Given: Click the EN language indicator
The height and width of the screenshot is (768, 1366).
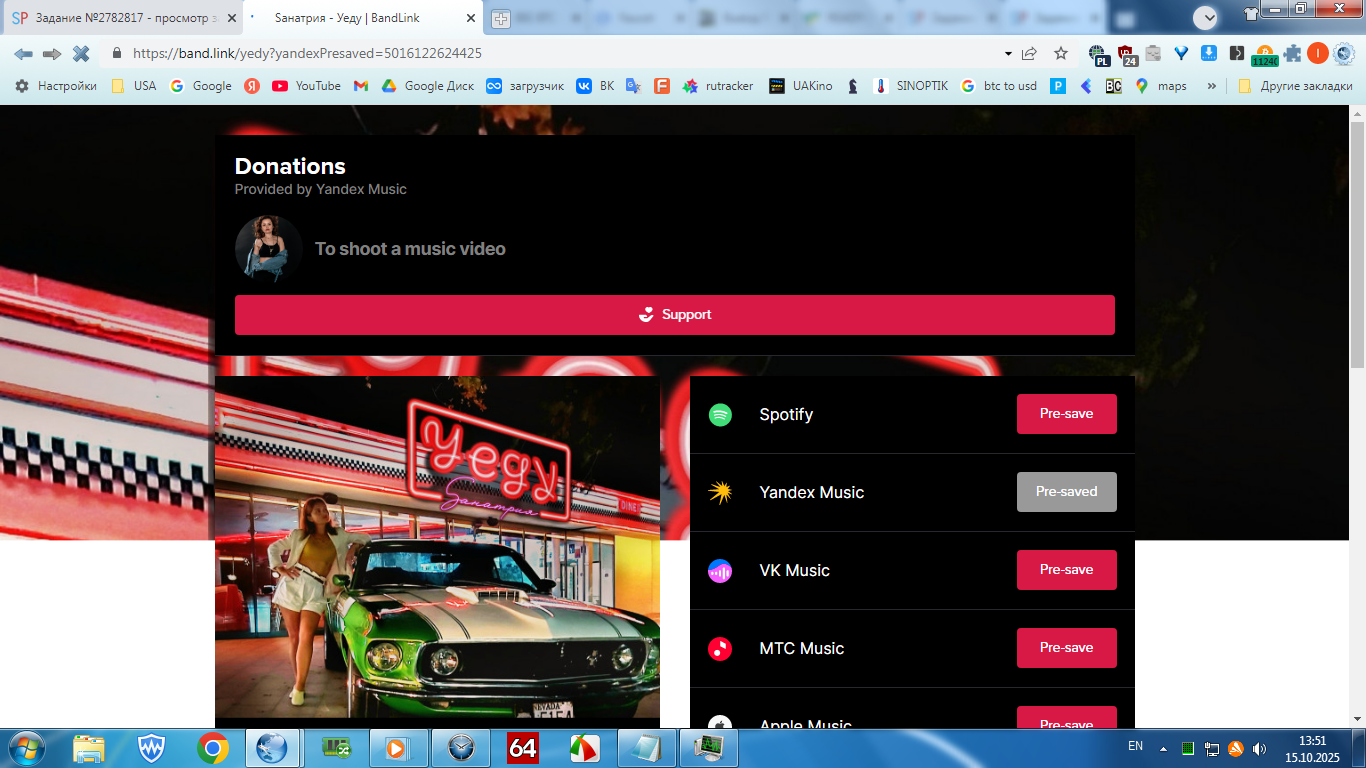Looking at the screenshot, I should [1135, 746].
